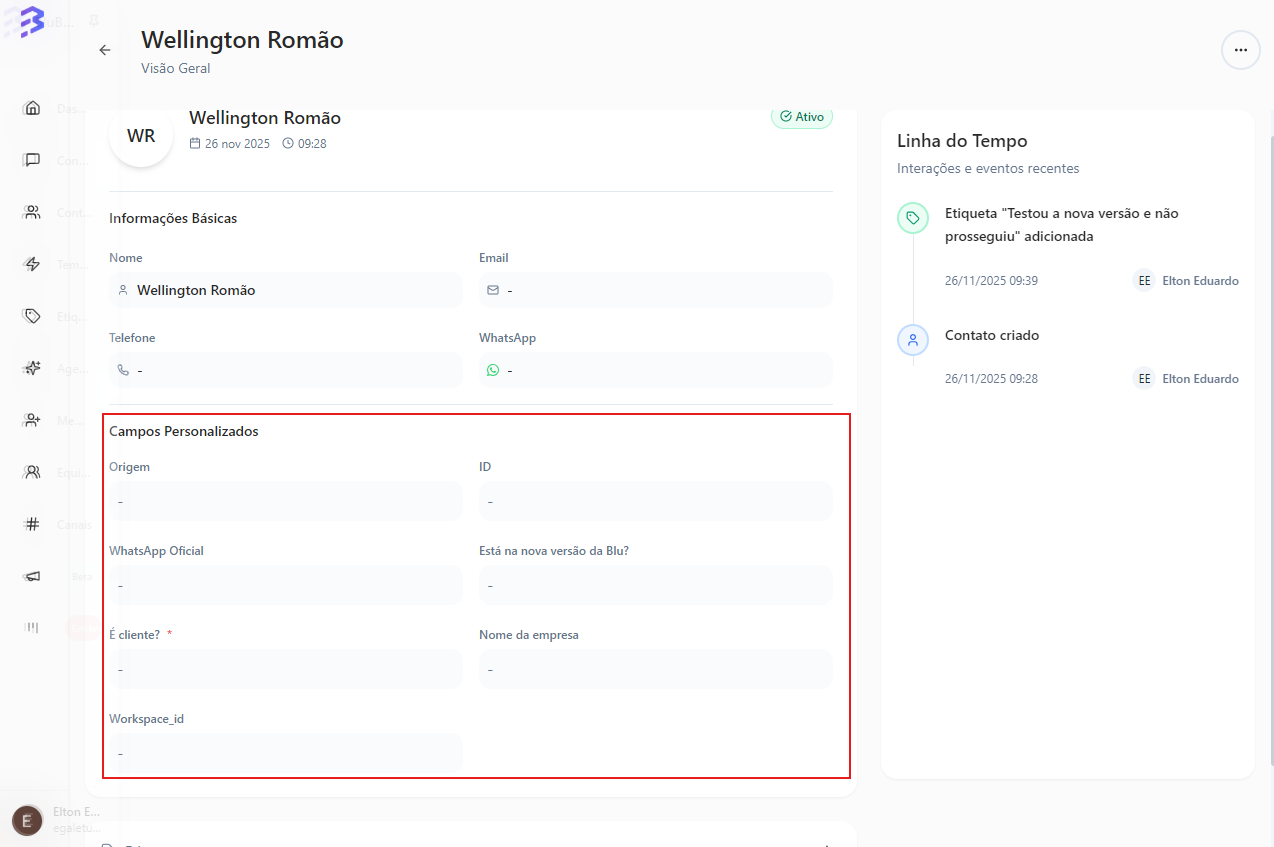This screenshot has height=847, width=1274.
Task: Click the add-member sidebar icon
Action: click(x=33, y=420)
